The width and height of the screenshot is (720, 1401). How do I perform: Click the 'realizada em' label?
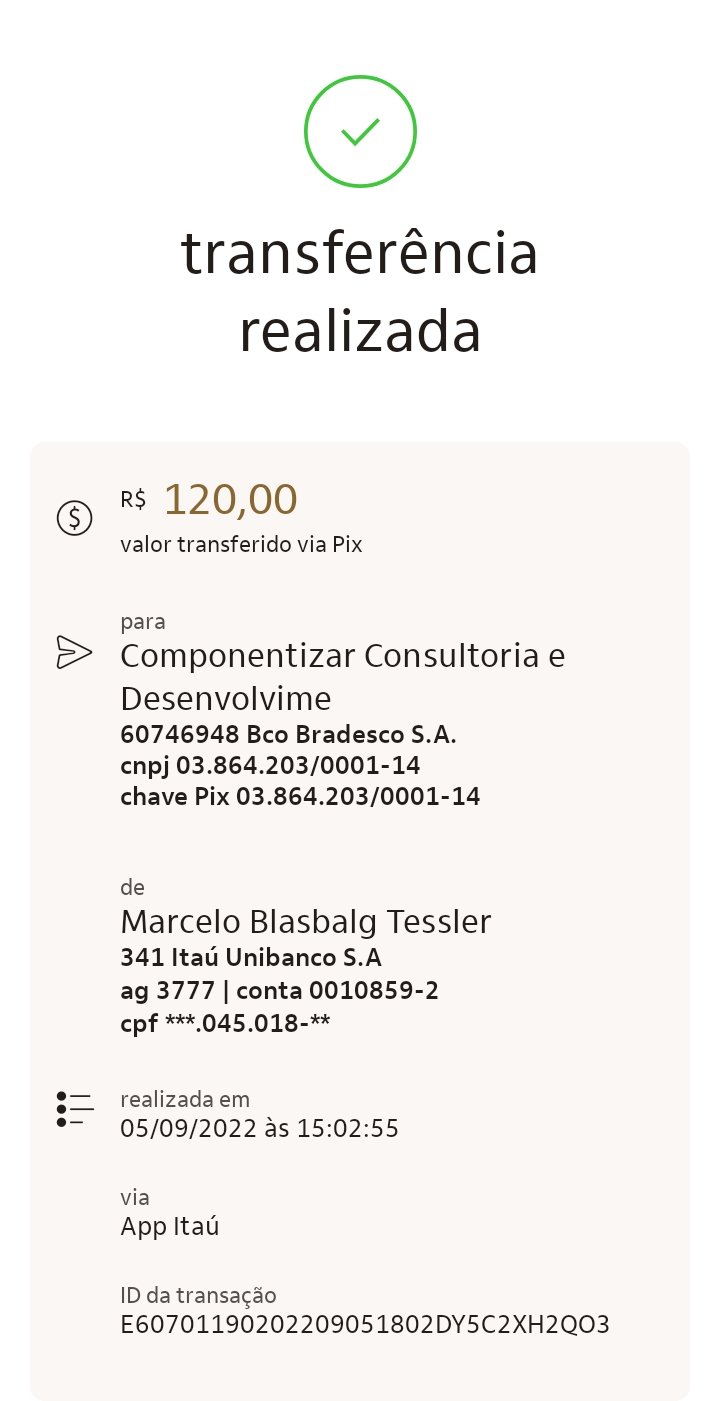pos(185,1099)
